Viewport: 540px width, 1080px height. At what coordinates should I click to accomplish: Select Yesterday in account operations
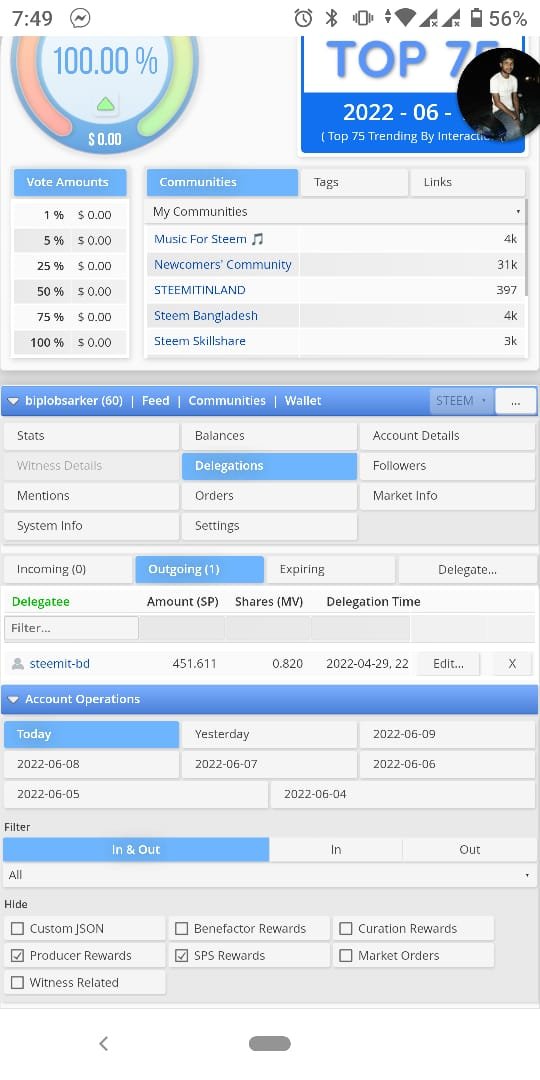pyautogui.click(x=269, y=734)
